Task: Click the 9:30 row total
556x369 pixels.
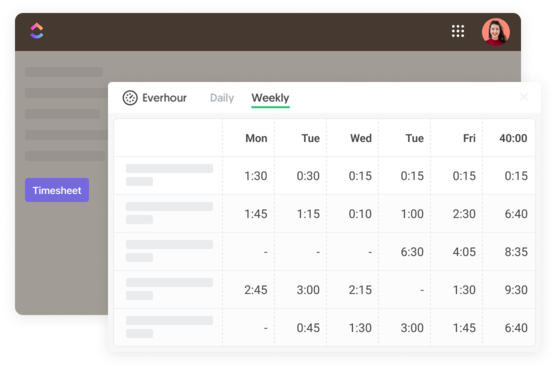Action: tap(516, 290)
